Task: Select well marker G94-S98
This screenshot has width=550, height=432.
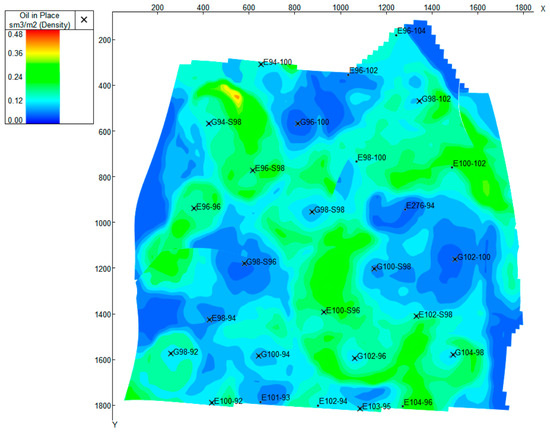Action: (209, 123)
